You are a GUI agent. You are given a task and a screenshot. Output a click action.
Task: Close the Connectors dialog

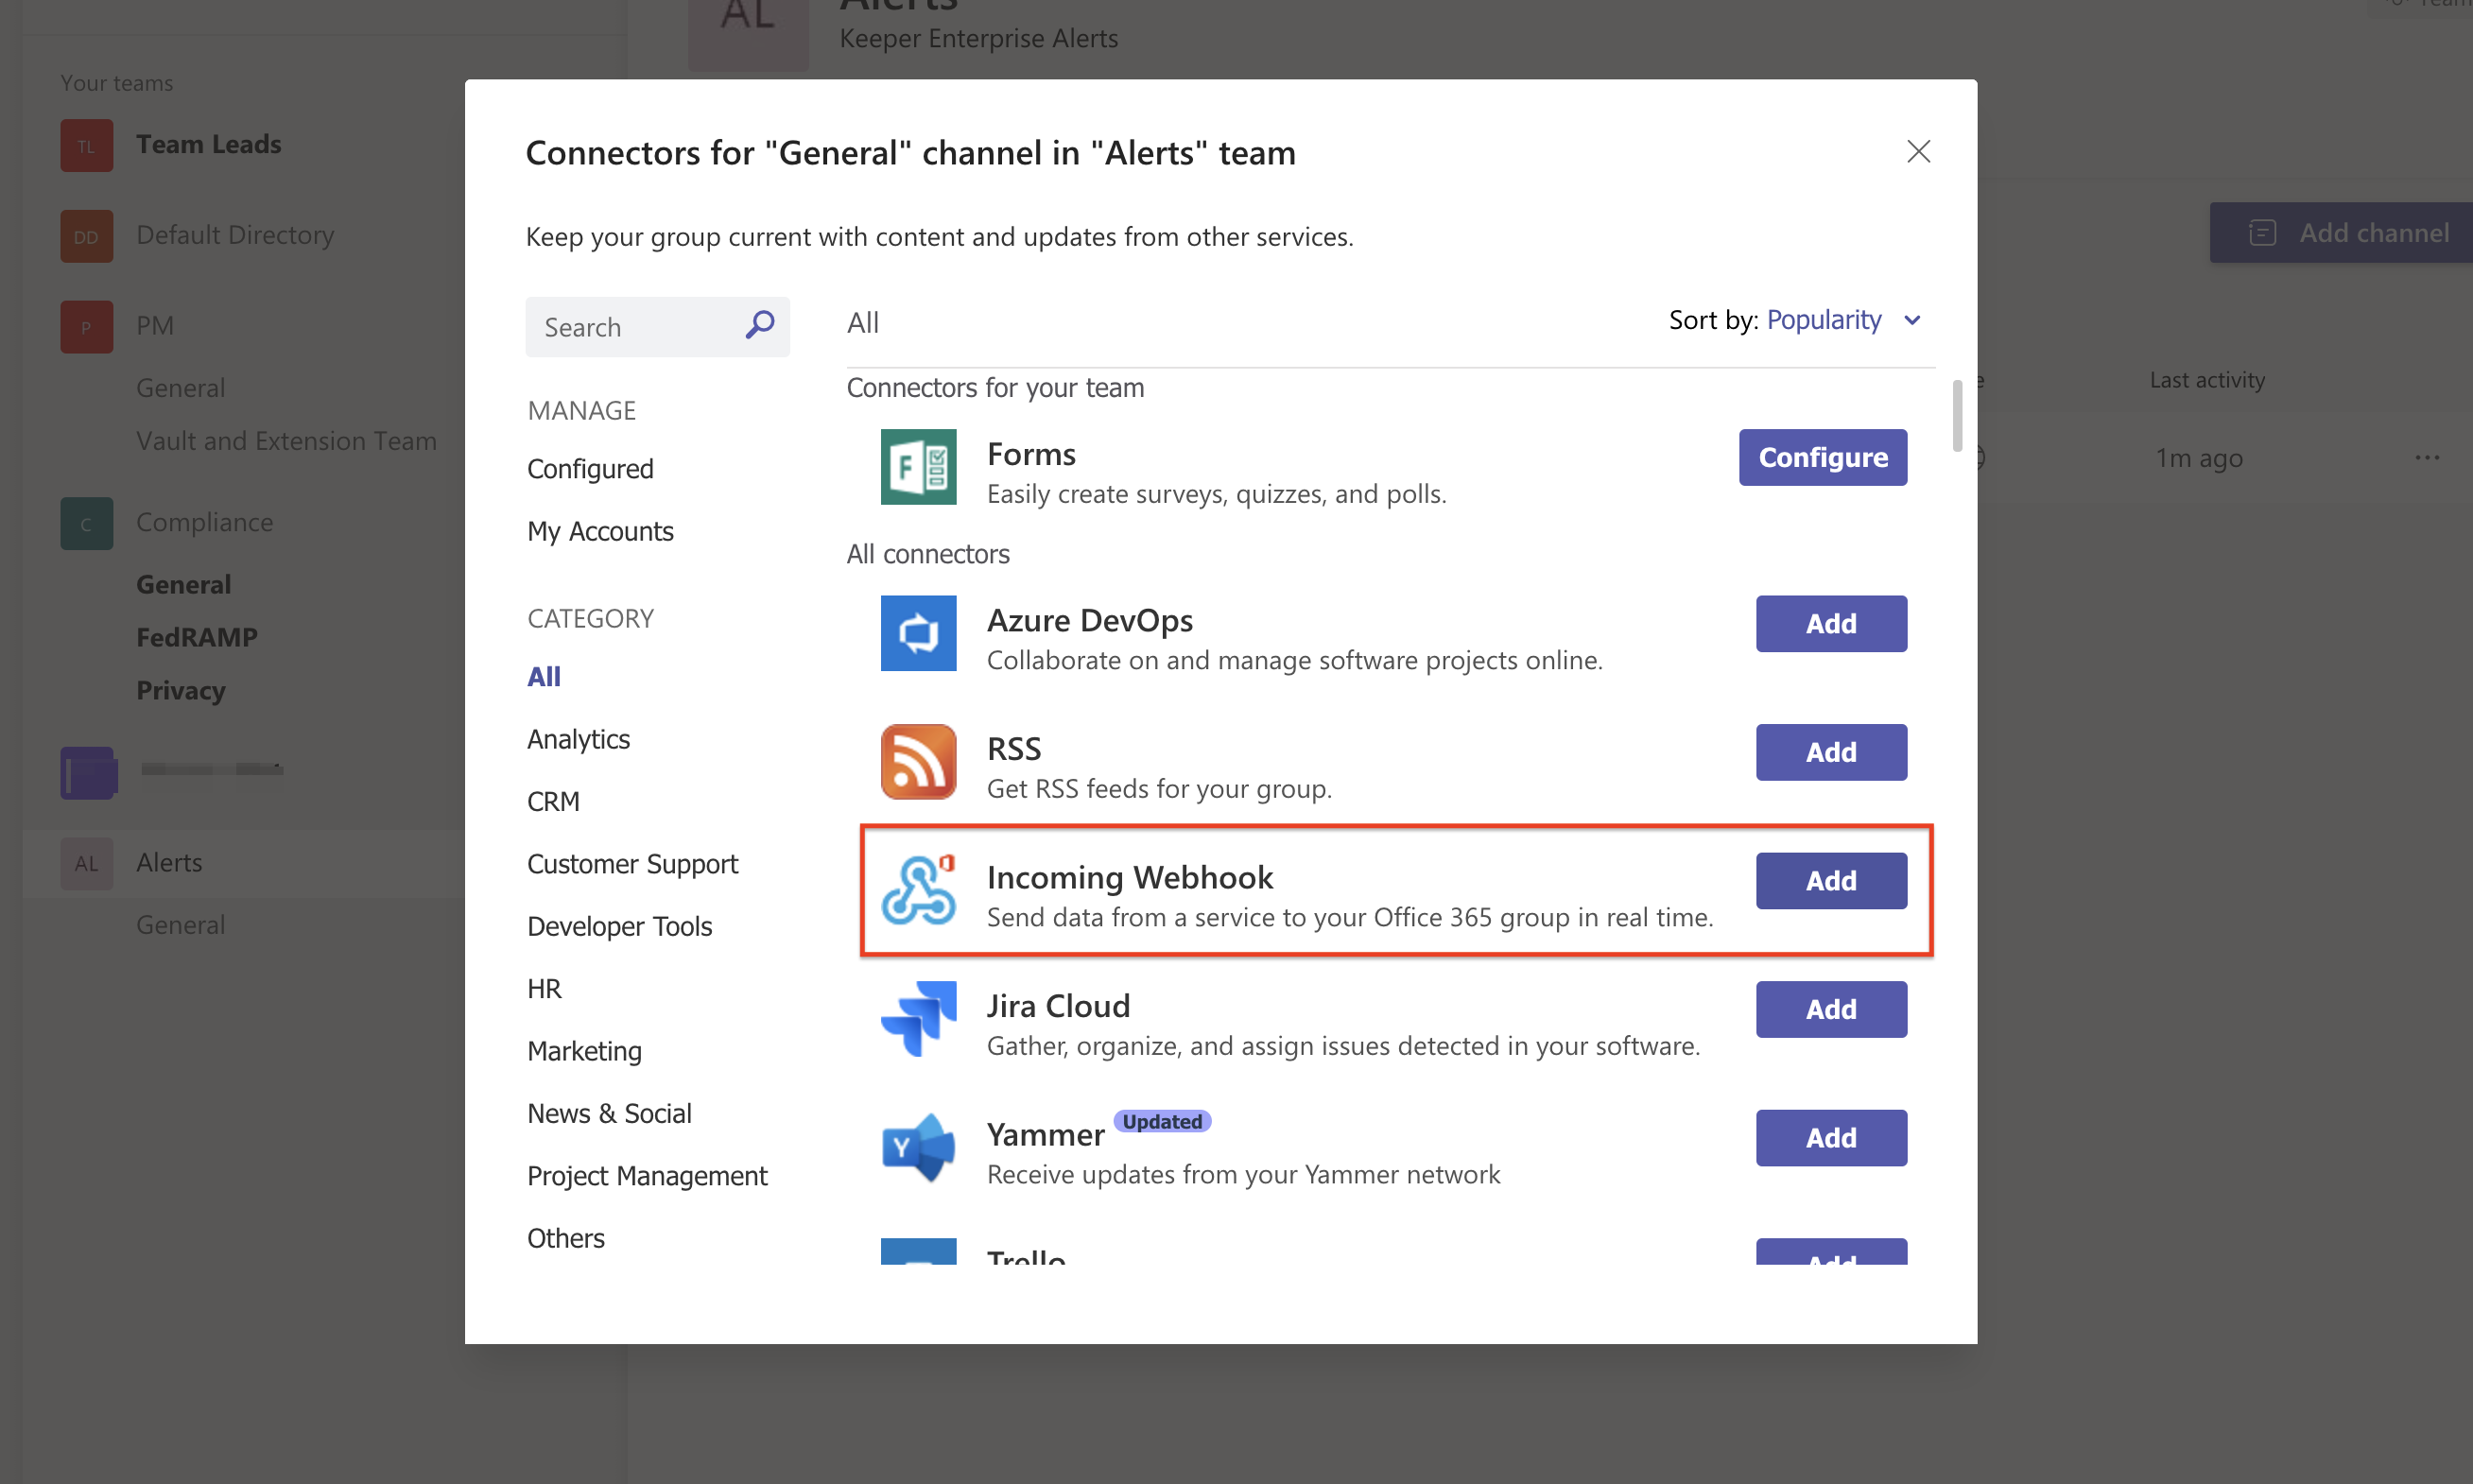tap(1917, 152)
